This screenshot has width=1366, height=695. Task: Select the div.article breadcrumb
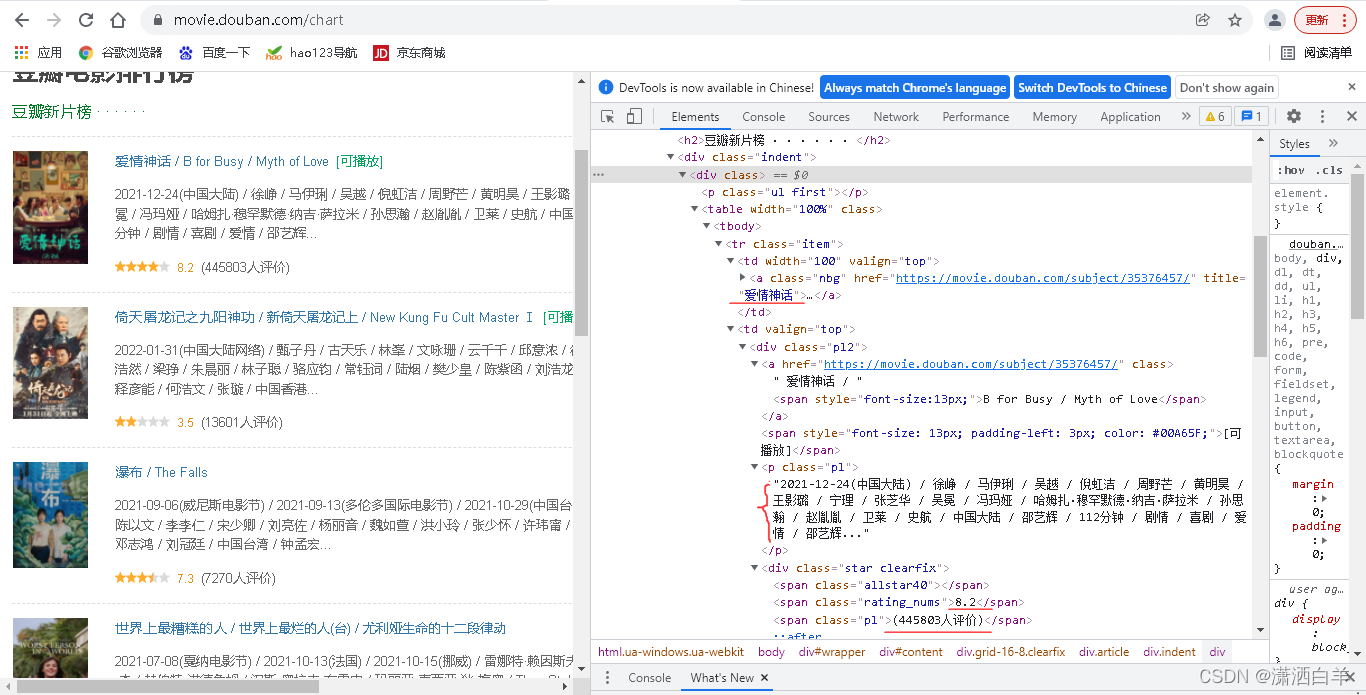pos(1104,652)
